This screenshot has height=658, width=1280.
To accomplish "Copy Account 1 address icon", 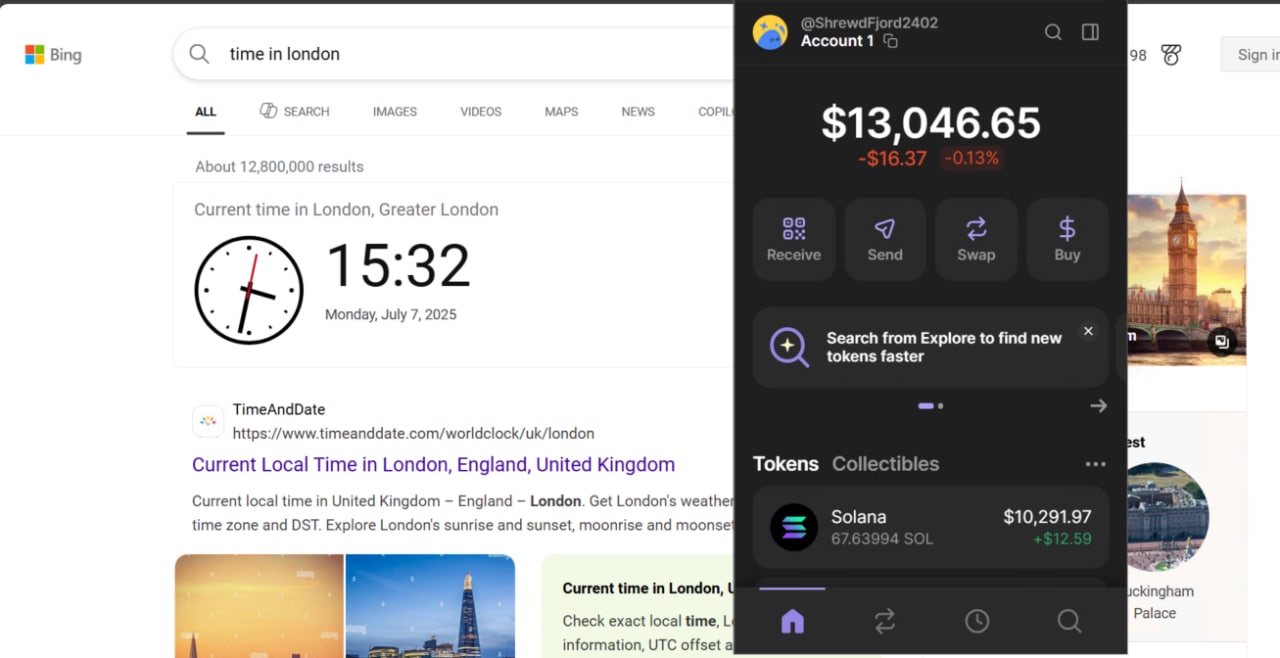I will point(890,41).
